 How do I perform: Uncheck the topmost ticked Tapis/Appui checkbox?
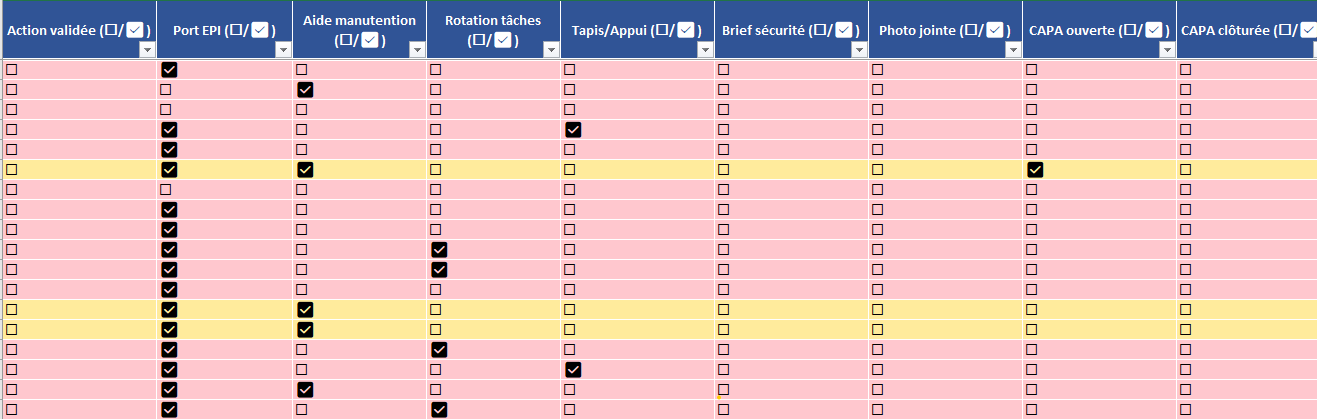coord(573,130)
